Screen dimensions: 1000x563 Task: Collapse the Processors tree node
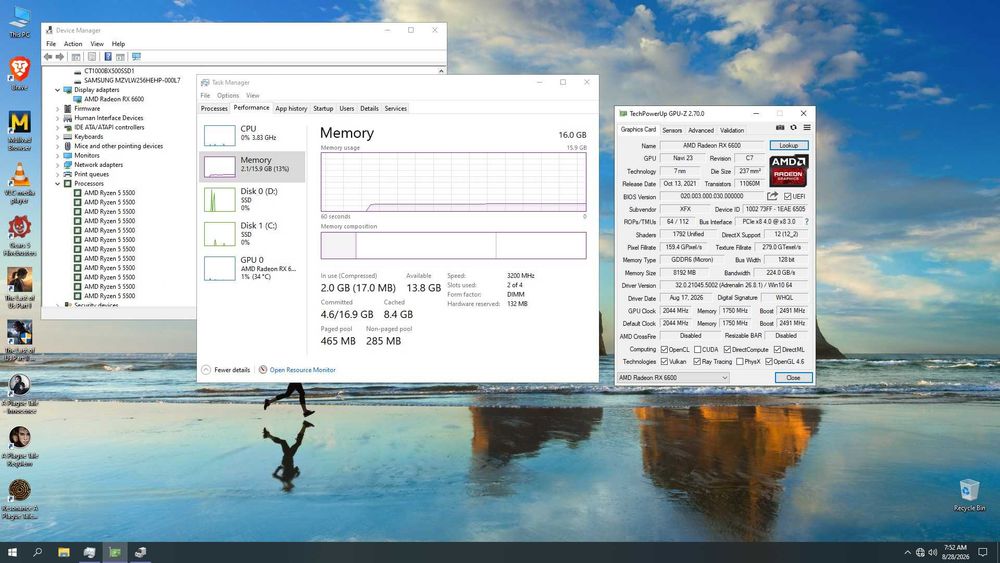click(57, 184)
